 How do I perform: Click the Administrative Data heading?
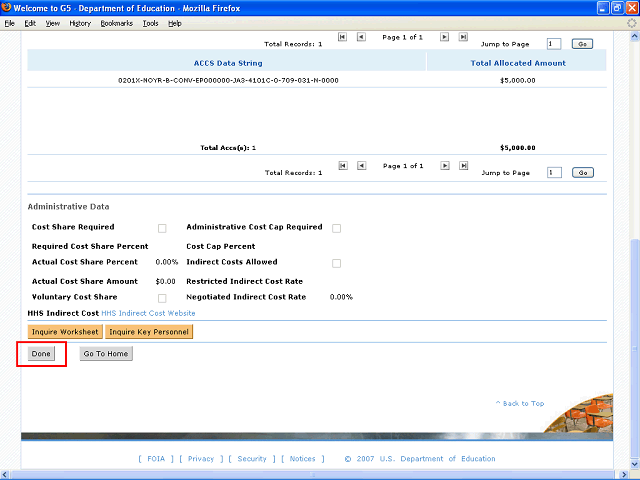(68, 207)
